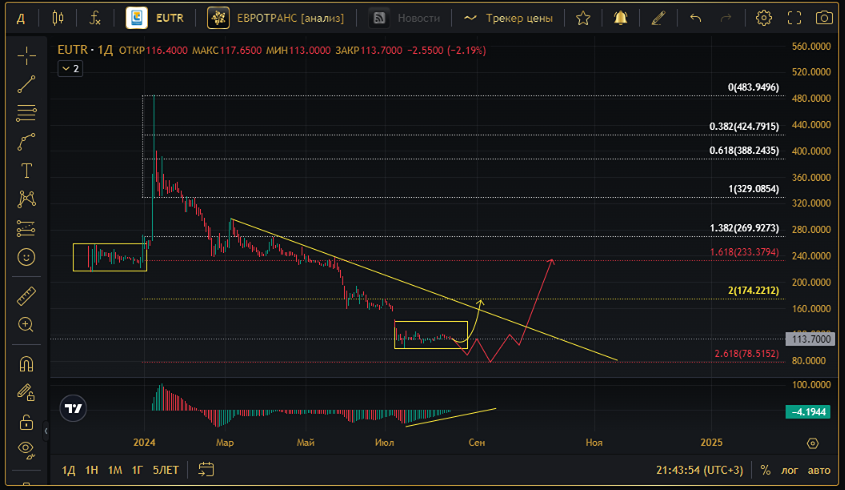This screenshot has width=845, height=490.
Task: Toggle percent scale mode
Action: pos(765,470)
